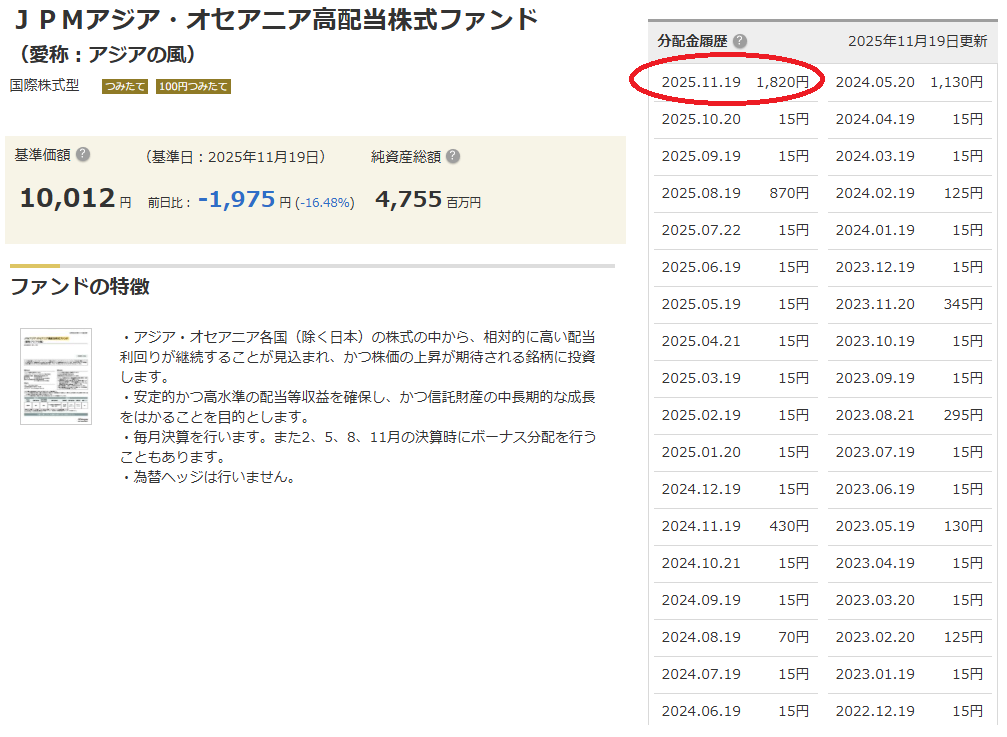Click the 100円つみたて badge
This screenshot has height=737, width=1007.
coord(193,87)
